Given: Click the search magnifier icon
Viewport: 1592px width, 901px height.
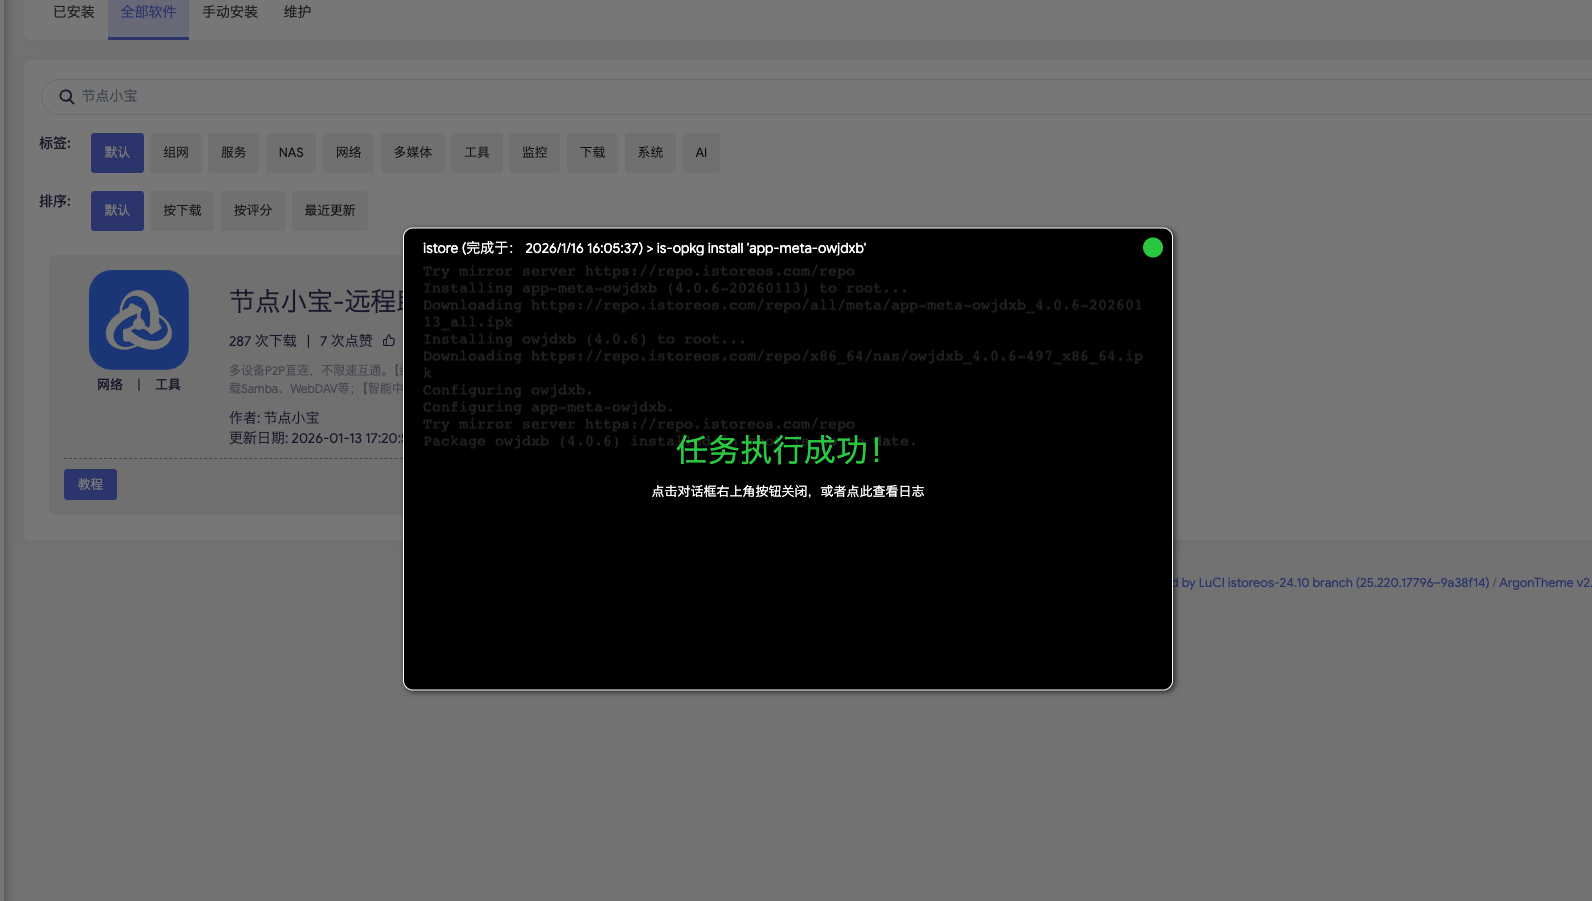Looking at the screenshot, I should (x=67, y=97).
